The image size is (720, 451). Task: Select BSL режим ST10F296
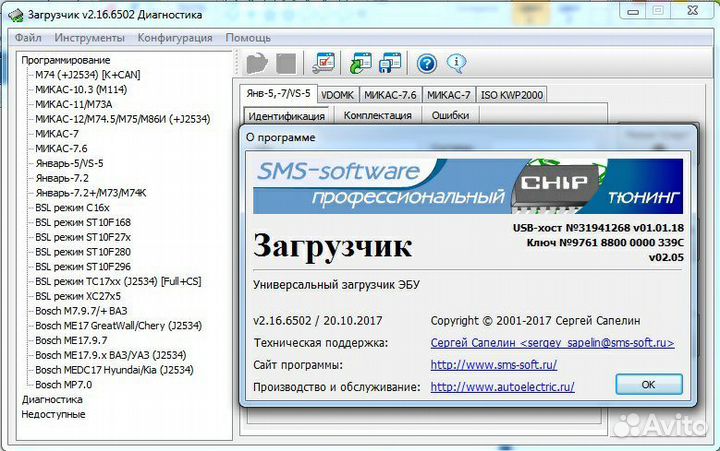pos(83,266)
